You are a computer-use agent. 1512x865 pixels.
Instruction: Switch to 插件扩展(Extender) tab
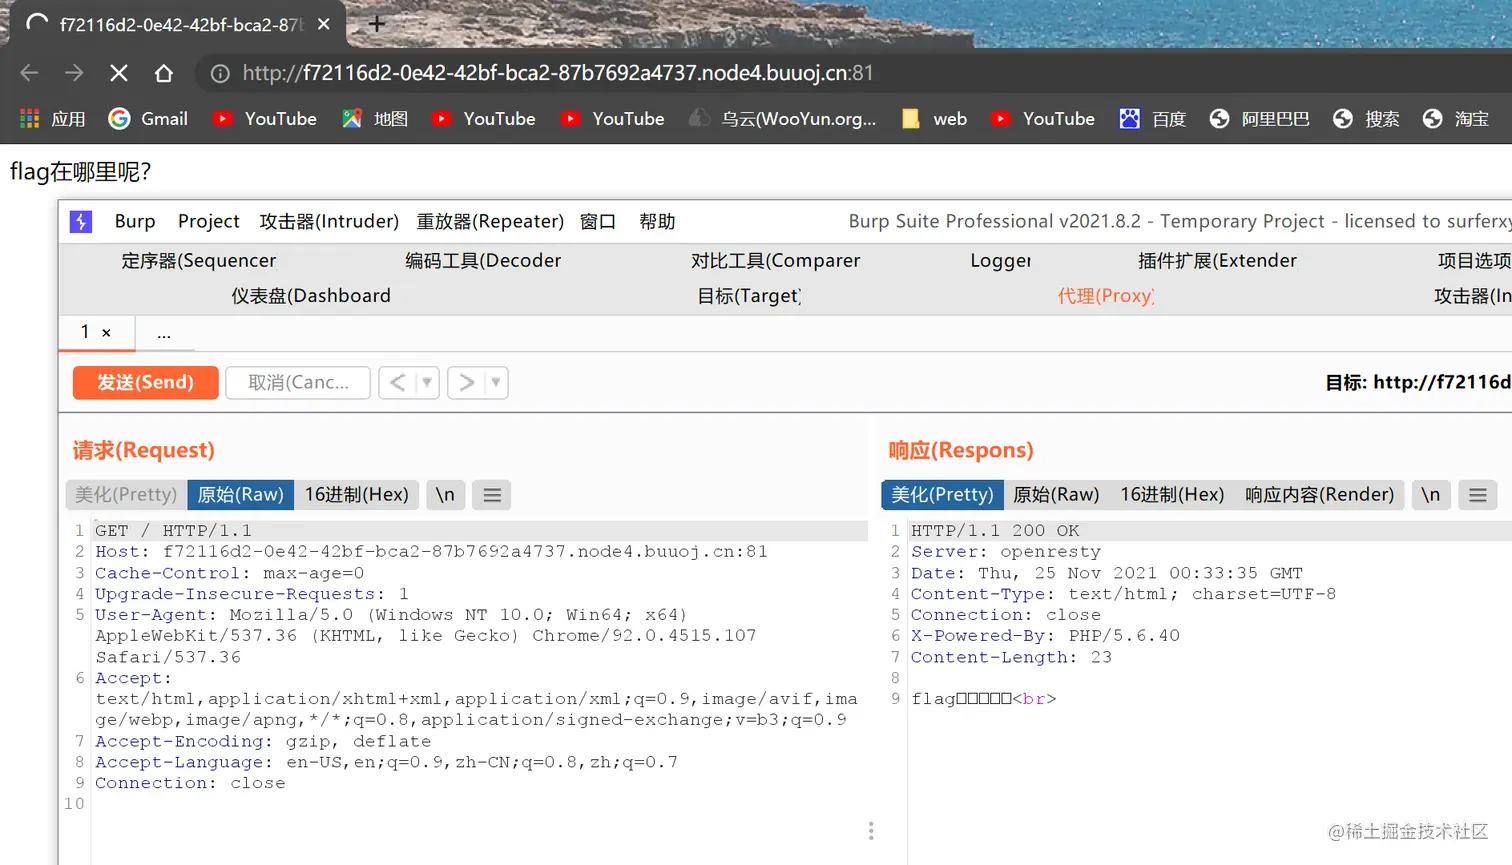1217,261
